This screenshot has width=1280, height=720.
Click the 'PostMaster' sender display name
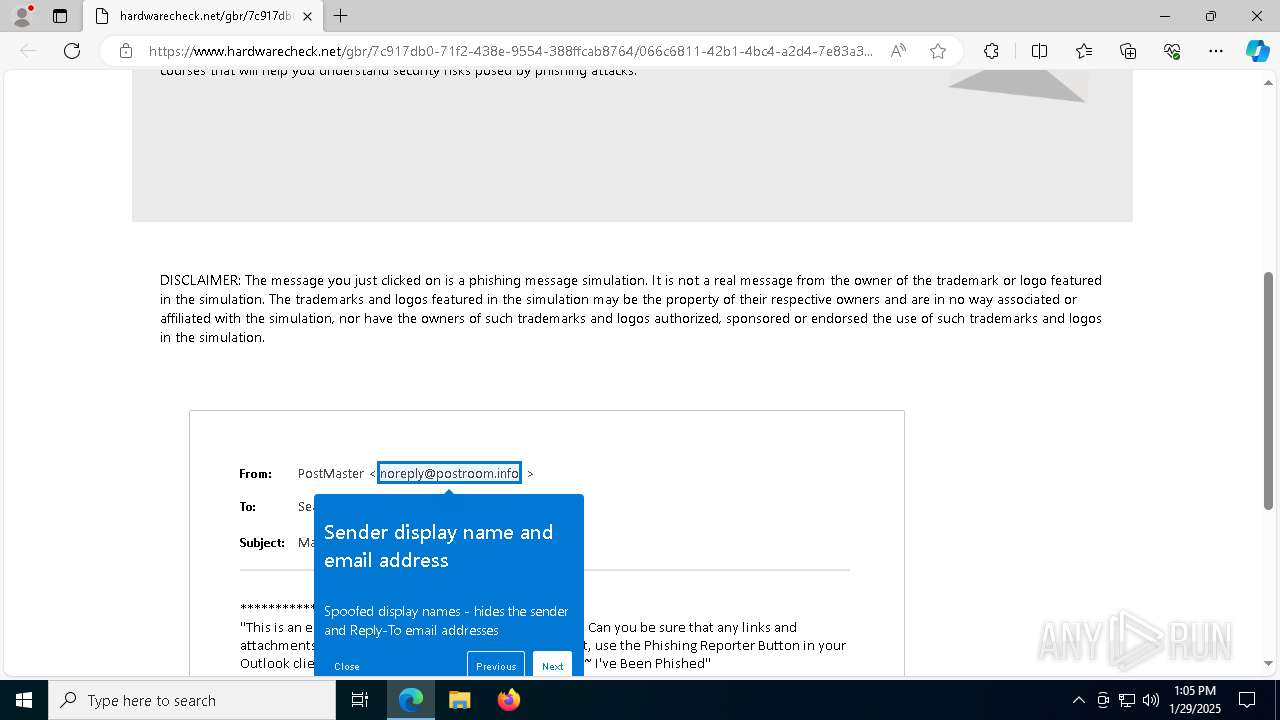pos(331,474)
